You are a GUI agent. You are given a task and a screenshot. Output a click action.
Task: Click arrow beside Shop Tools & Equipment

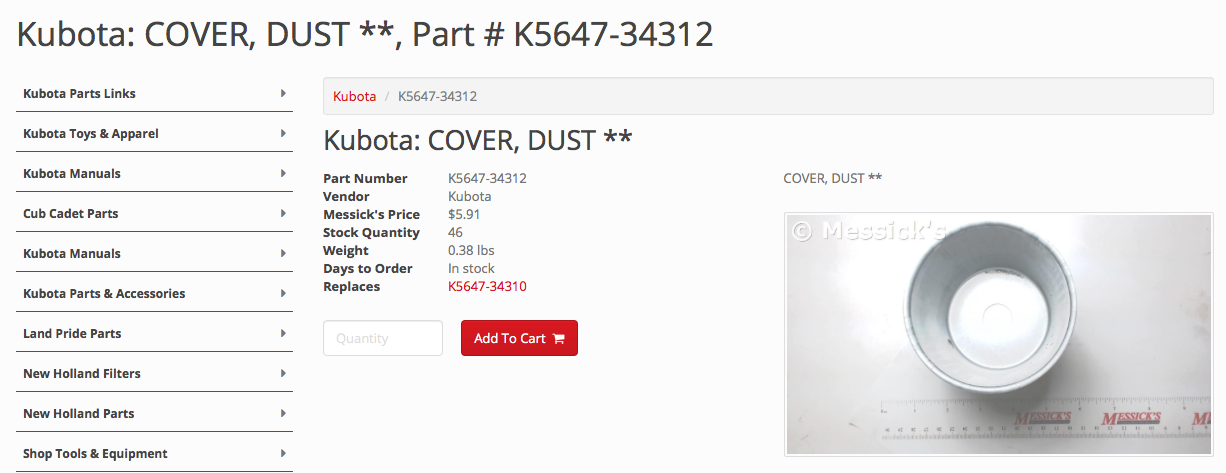[284, 453]
